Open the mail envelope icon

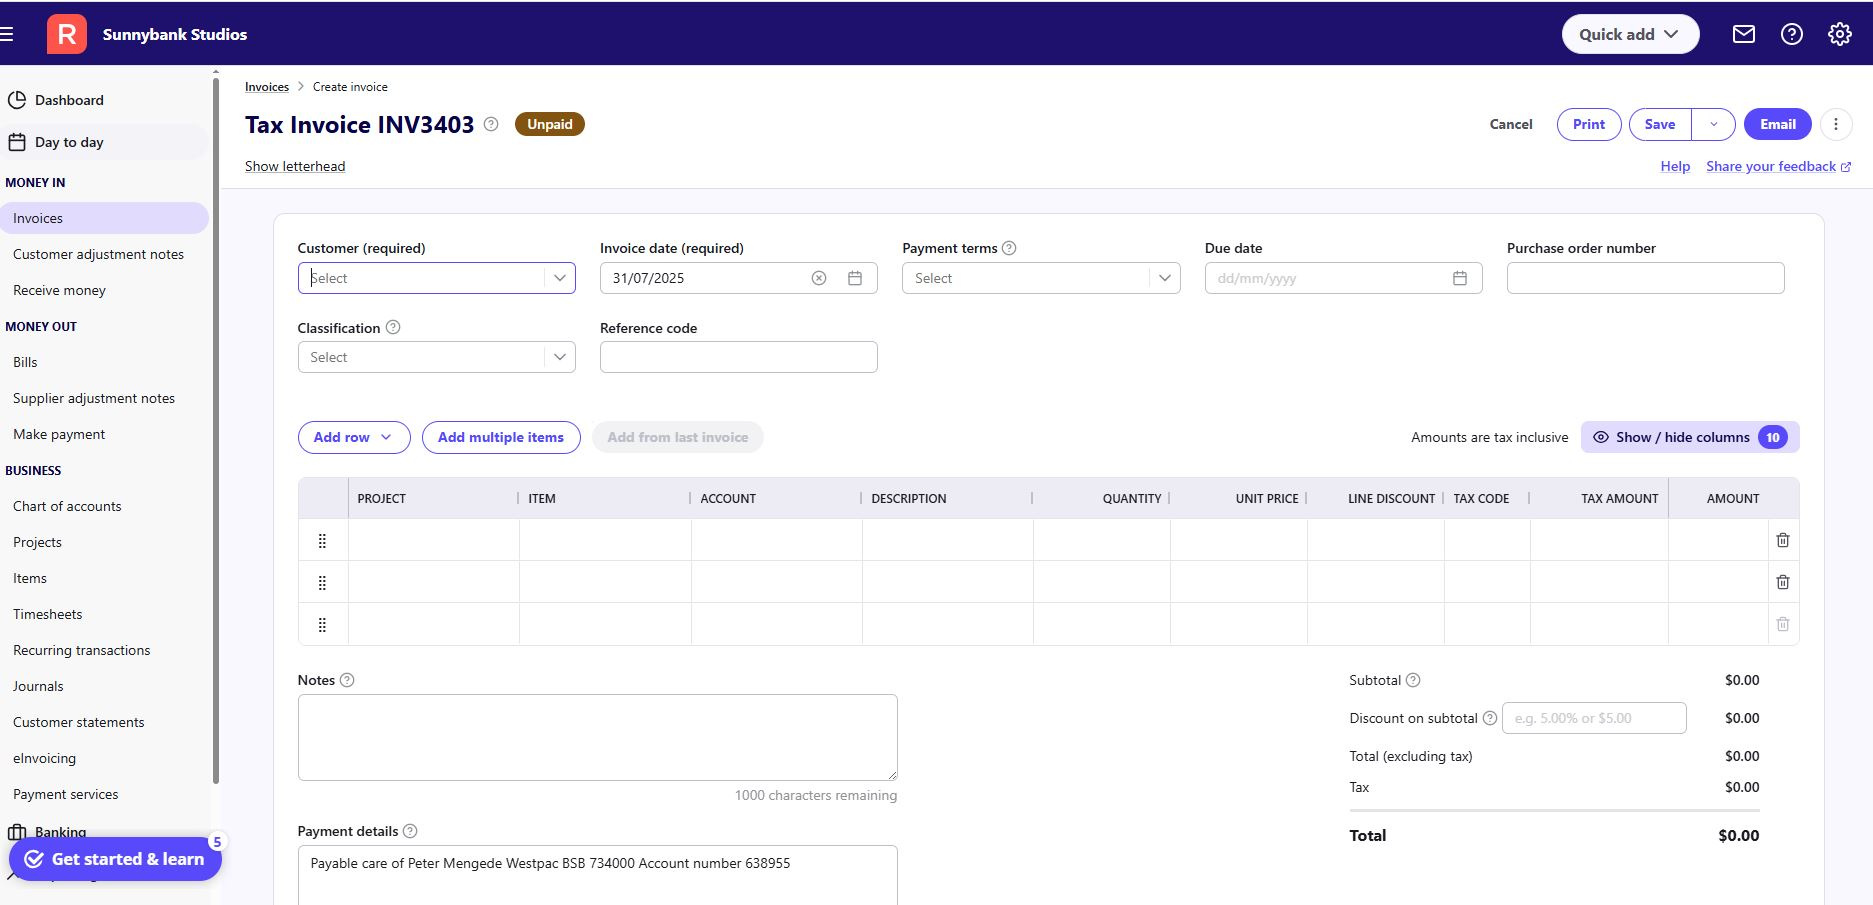[x=1743, y=34]
